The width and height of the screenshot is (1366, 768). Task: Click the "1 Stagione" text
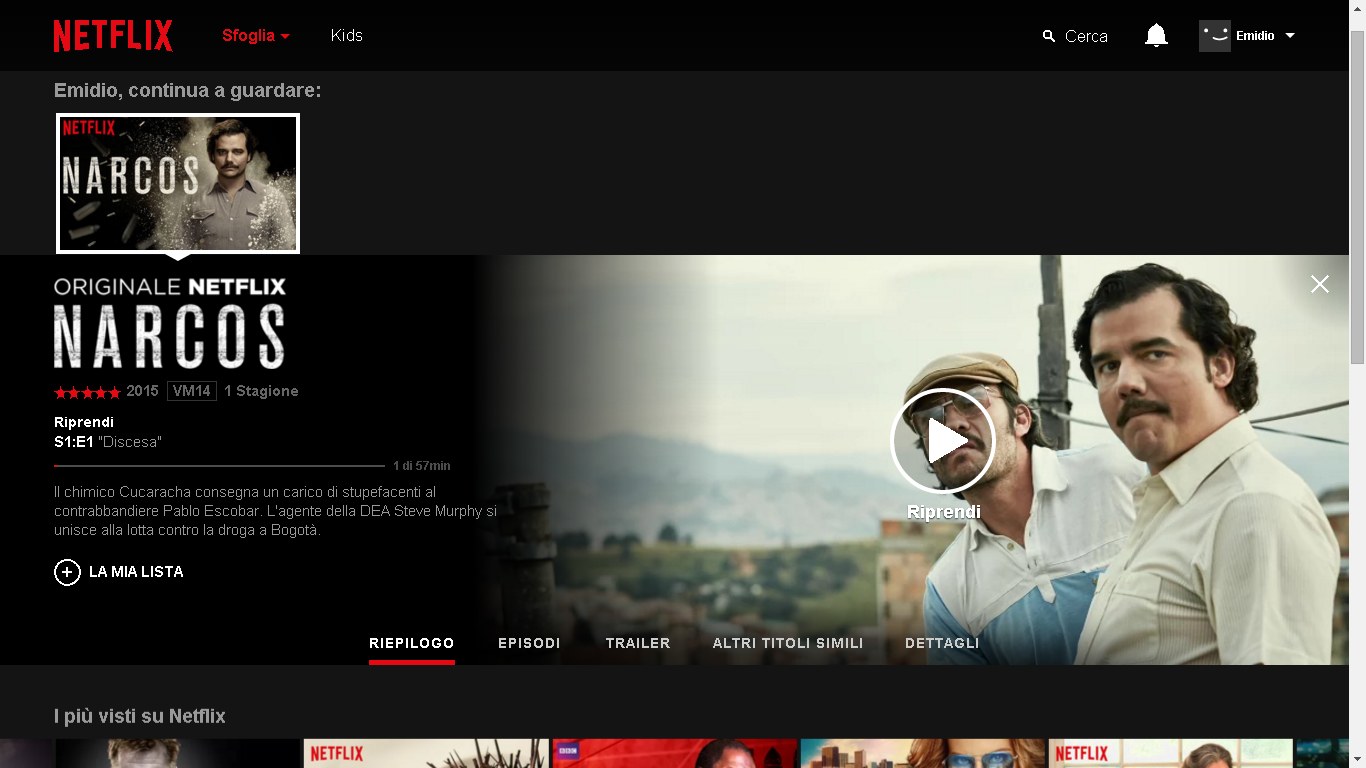[x=261, y=391]
